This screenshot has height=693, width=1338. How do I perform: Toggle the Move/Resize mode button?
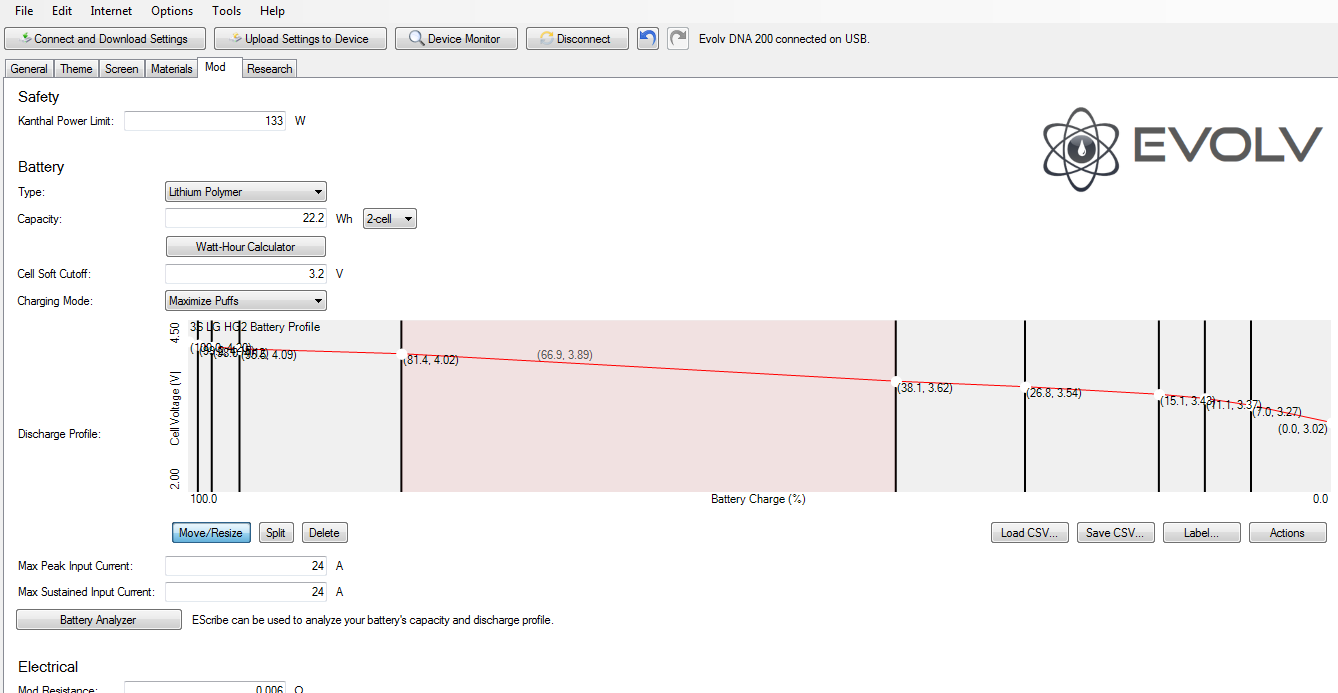[211, 533]
